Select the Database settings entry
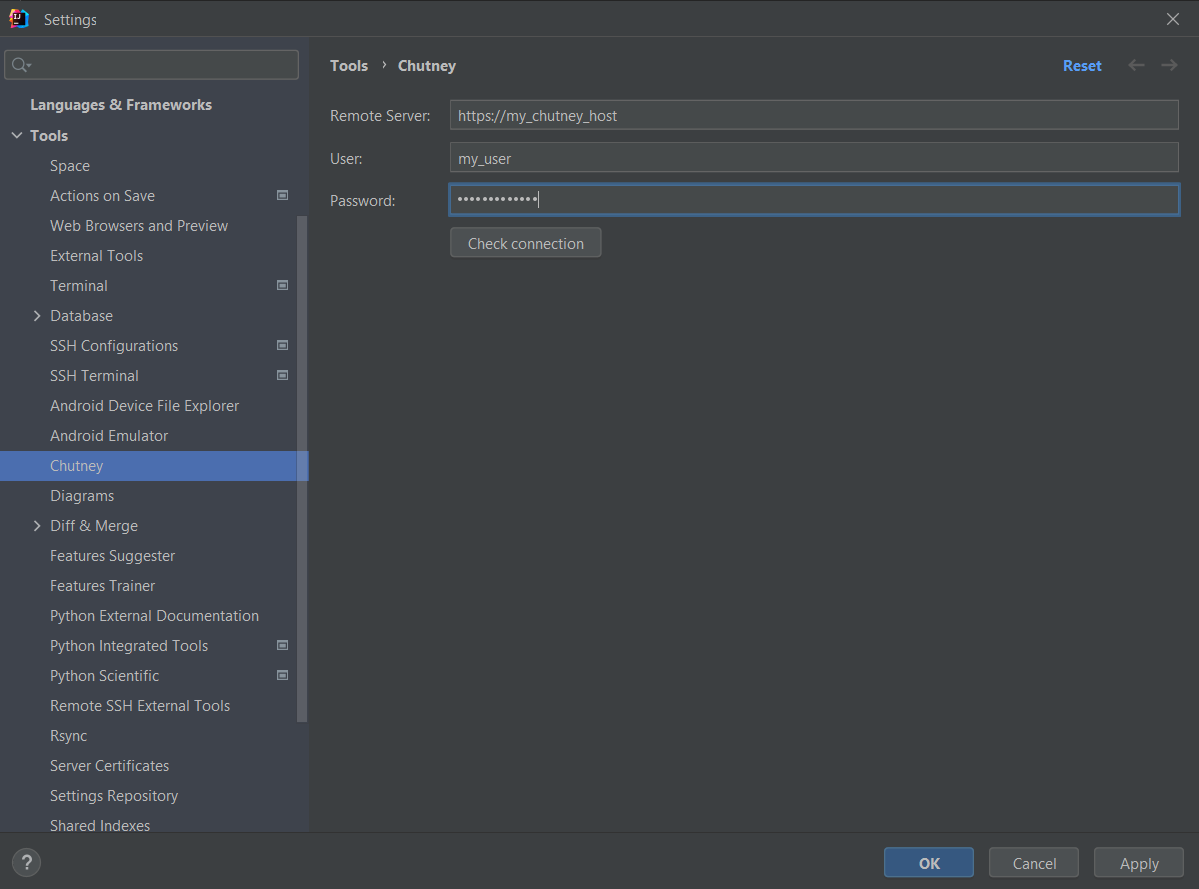1199x889 pixels. [x=81, y=316]
